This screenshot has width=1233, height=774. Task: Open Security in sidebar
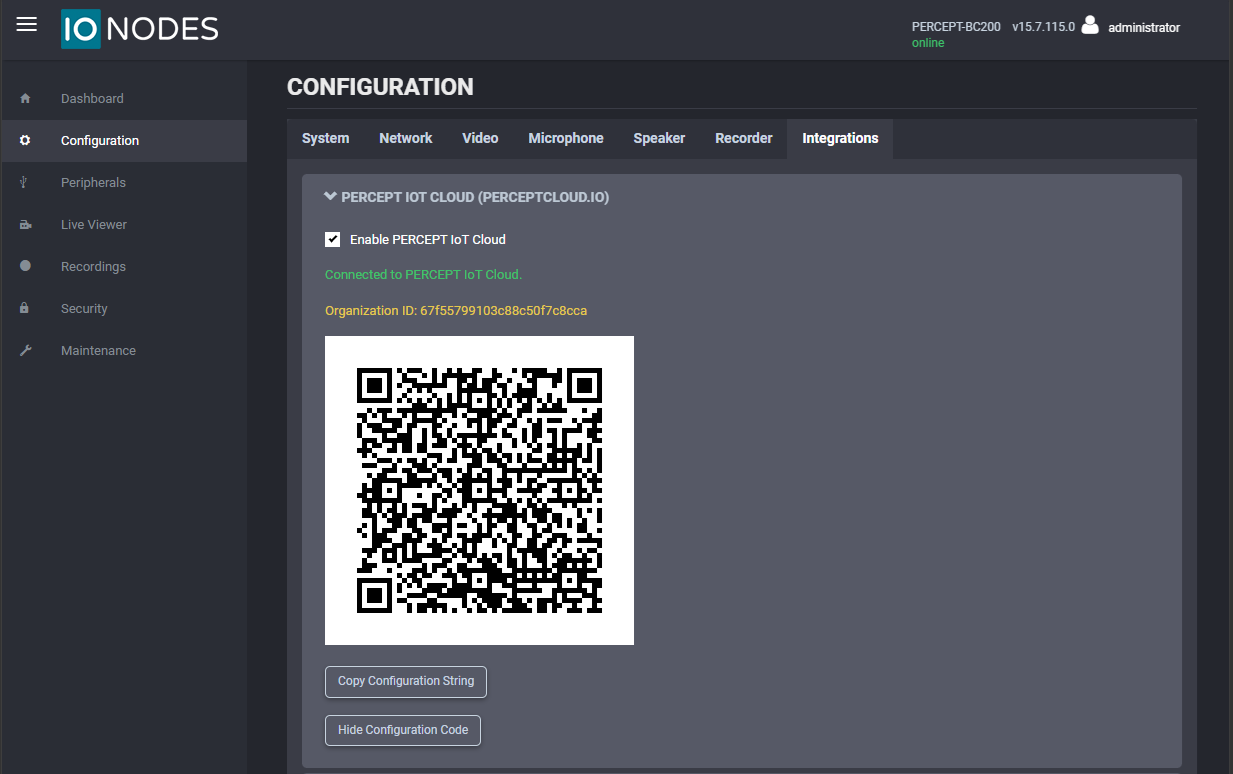124,309
